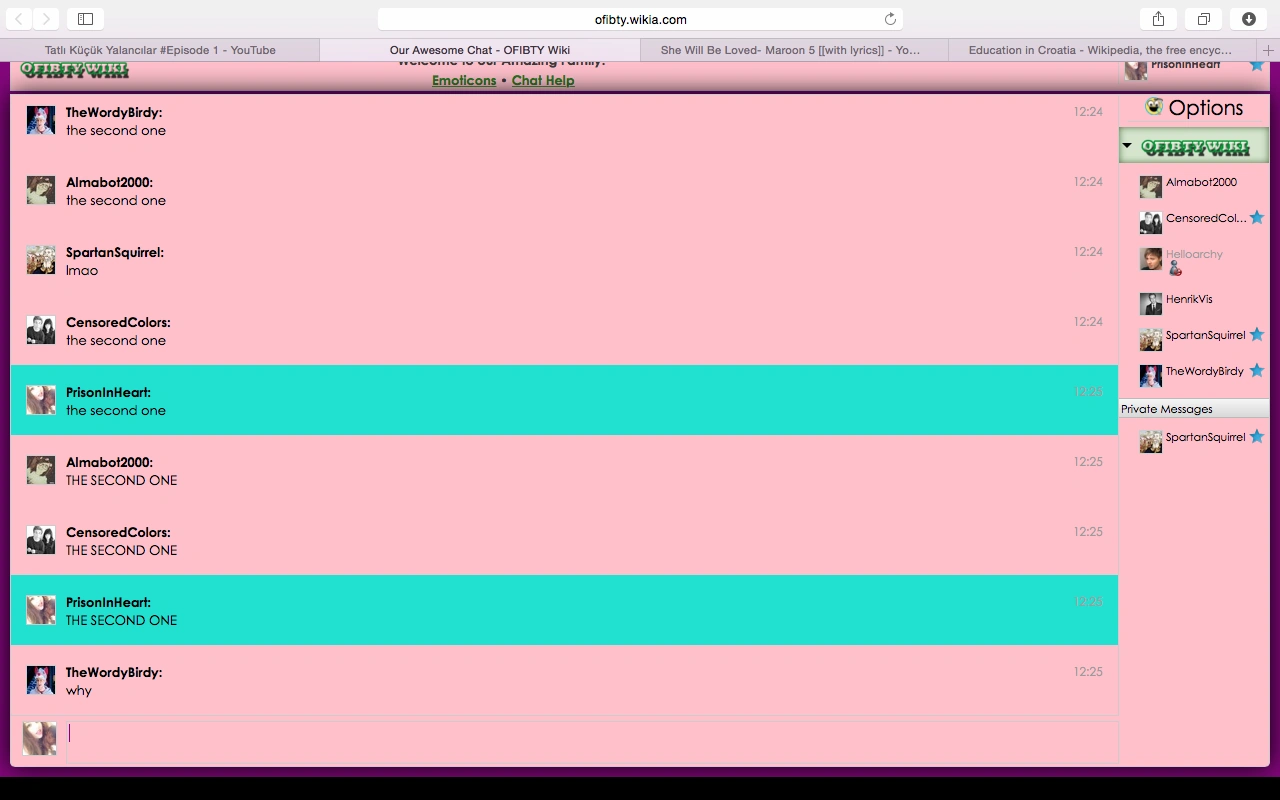This screenshot has height=800, width=1280.
Task: Show the Safari sidebar
Action: pyautogui.click(x=85, y=19)
